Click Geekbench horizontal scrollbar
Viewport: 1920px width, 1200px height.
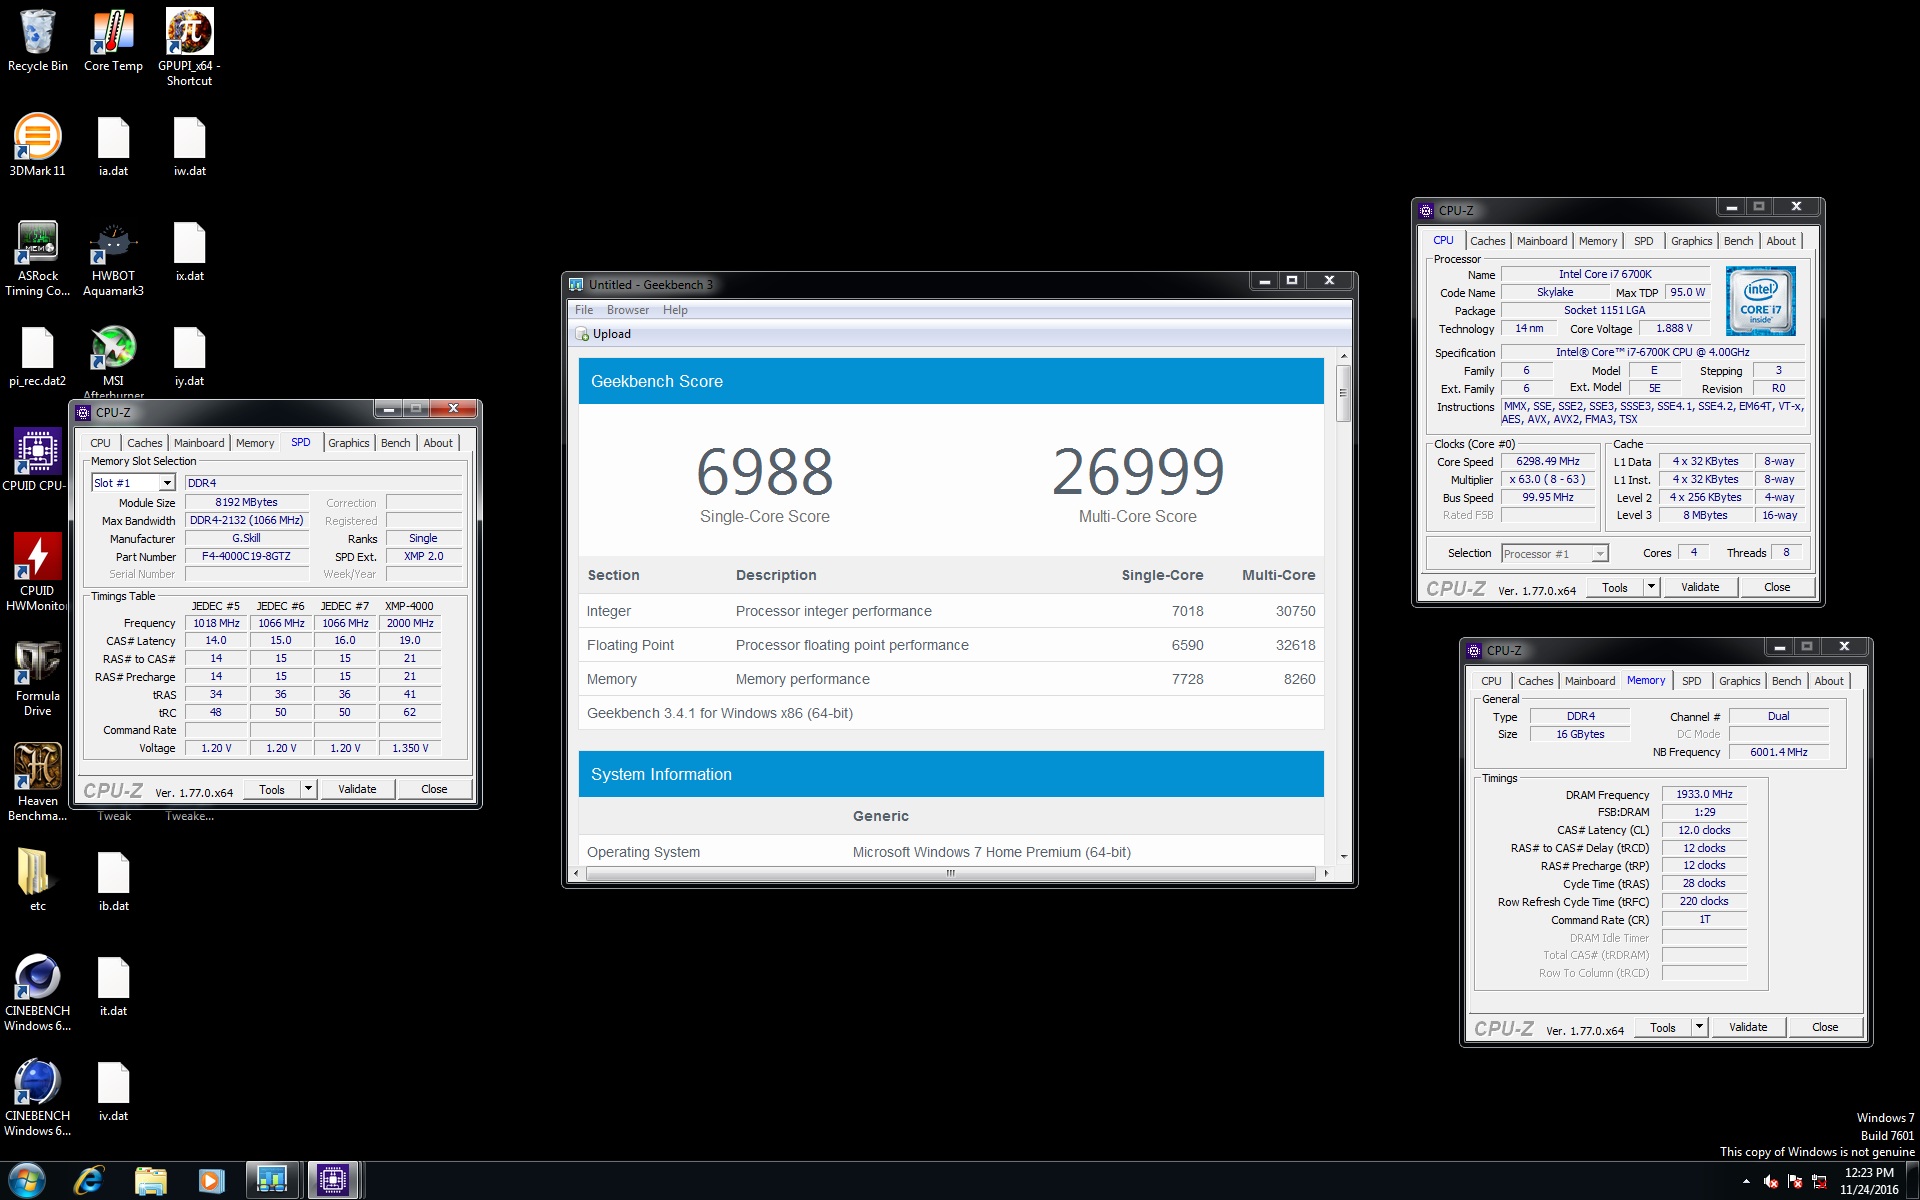[950, 873]
